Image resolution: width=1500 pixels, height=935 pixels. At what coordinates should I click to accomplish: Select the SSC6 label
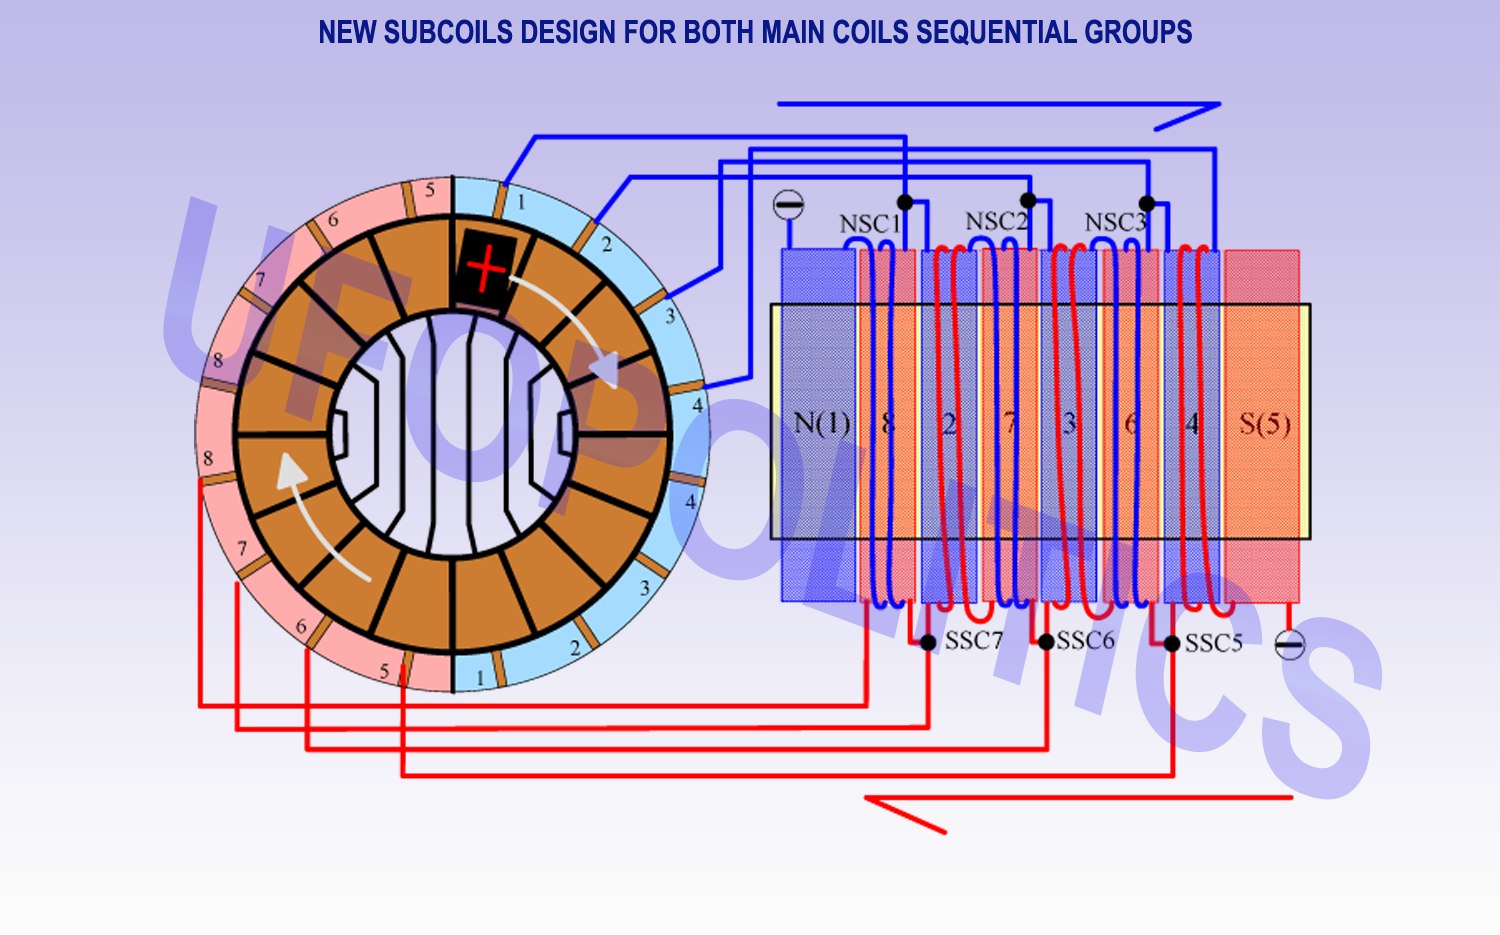coord(1085,640)
